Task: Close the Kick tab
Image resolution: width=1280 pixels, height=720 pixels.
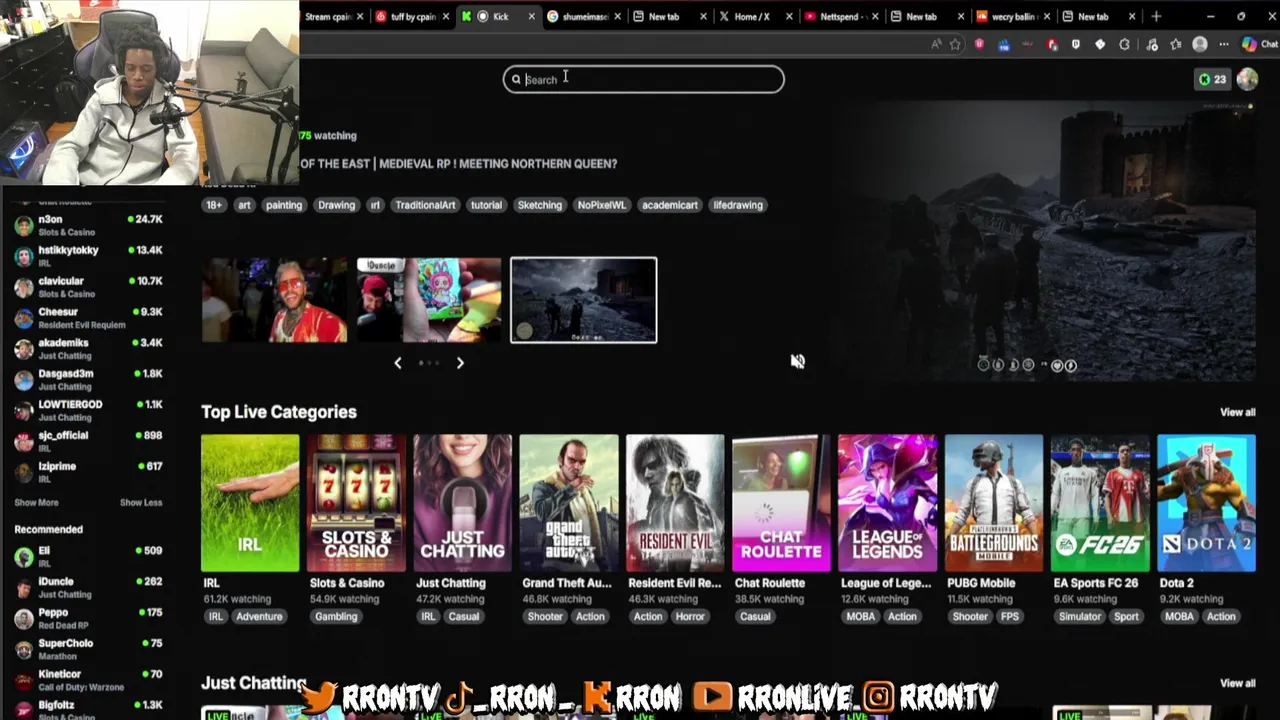Action: (531, 16)
